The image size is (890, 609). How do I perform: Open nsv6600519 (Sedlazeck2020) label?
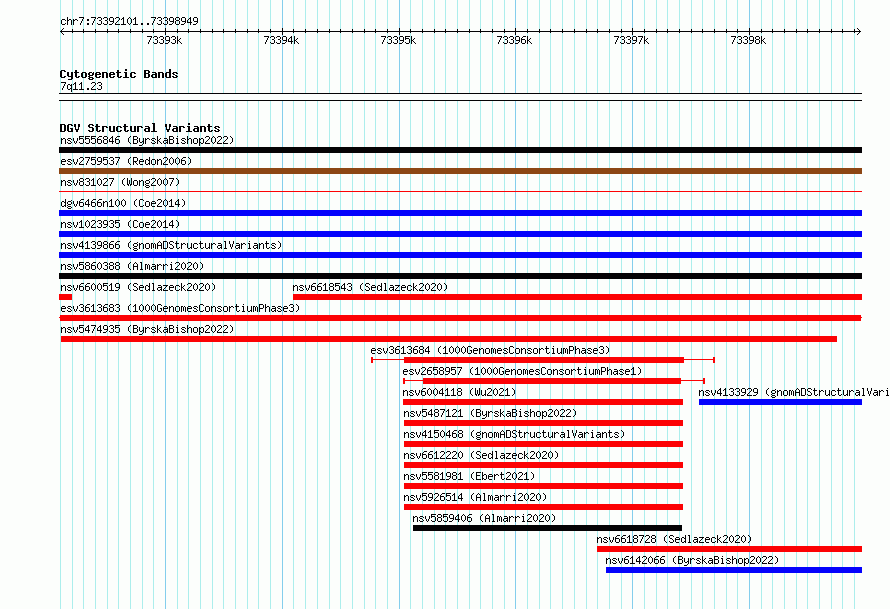coord(138,287)
